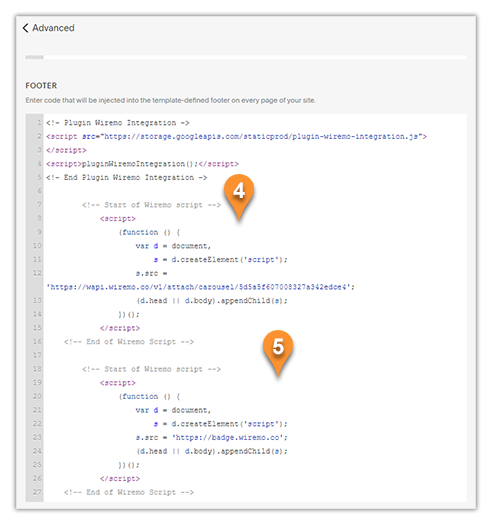This screenshot has width=494, height=525.
Task: Click the footer description text about injected code
Action: 170,100
